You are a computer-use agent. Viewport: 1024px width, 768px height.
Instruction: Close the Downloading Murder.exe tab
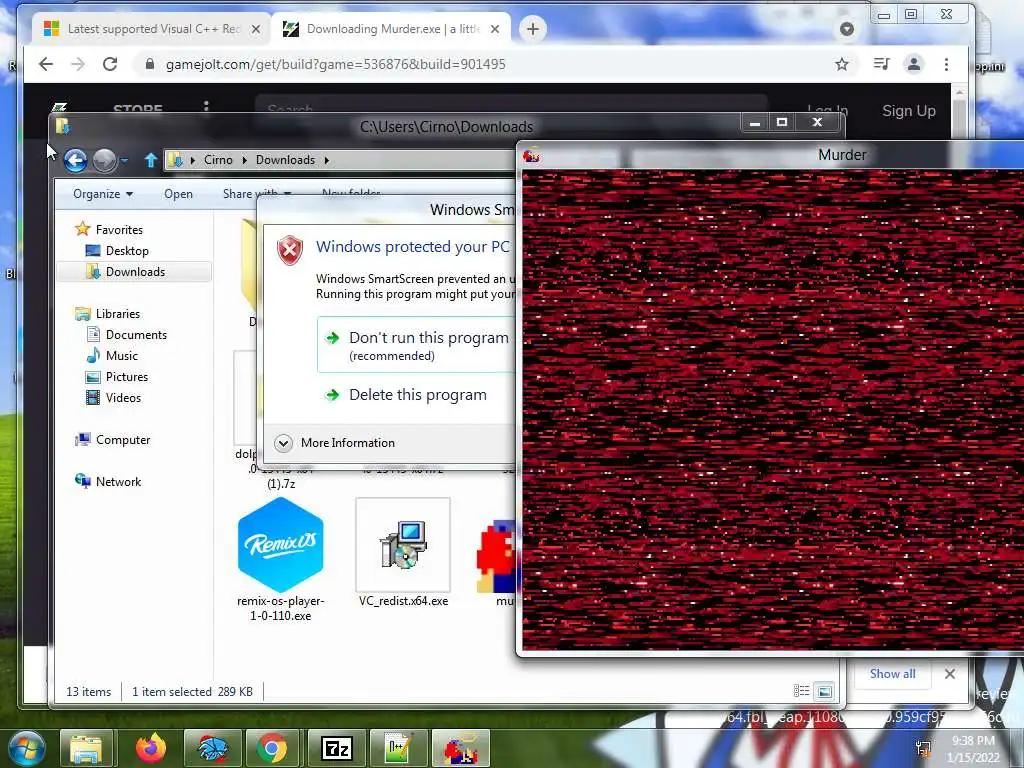click(495, 29)
